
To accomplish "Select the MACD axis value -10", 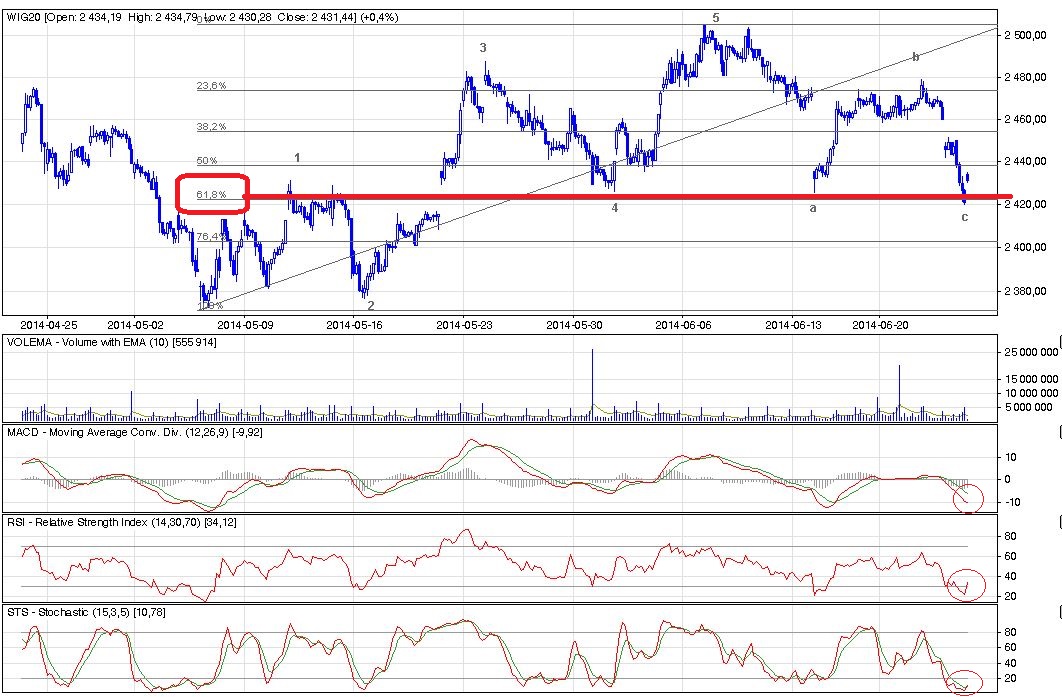I will [x=1011, y=503].
